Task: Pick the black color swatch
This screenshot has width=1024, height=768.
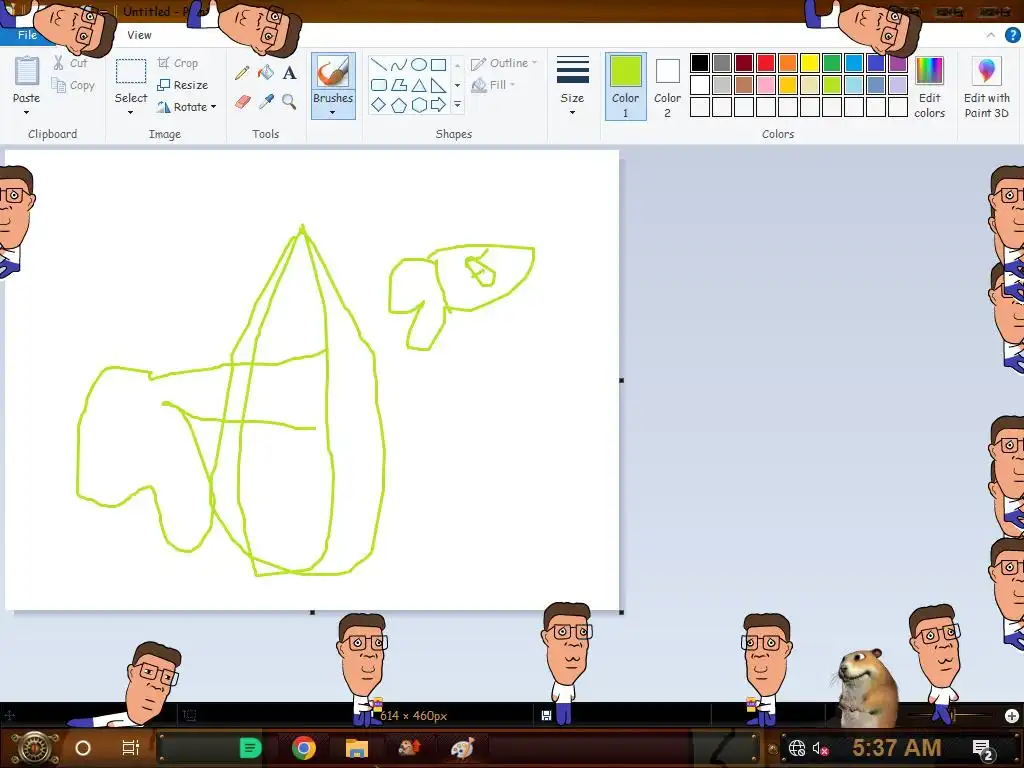Action: [x=699, y=63]
